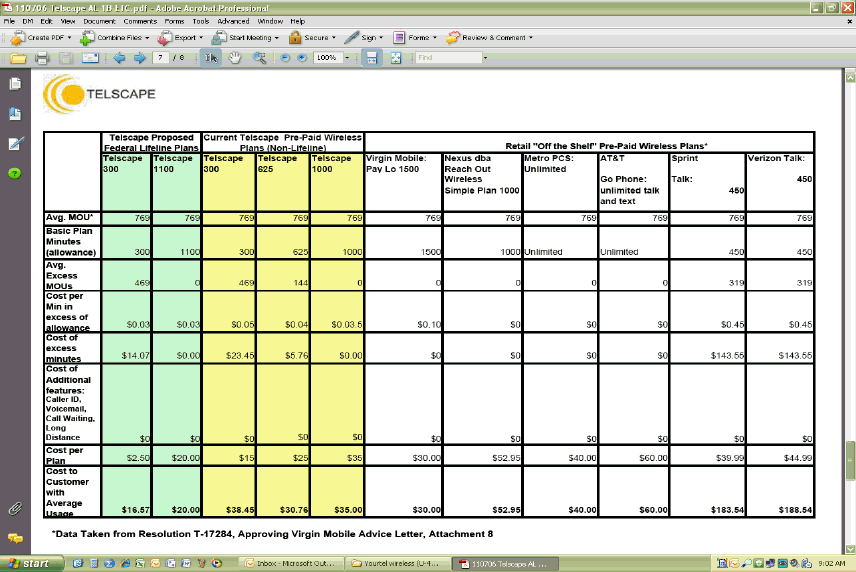Open the Window menu
This screenshot has width=856, height=572.
point(270,21)
